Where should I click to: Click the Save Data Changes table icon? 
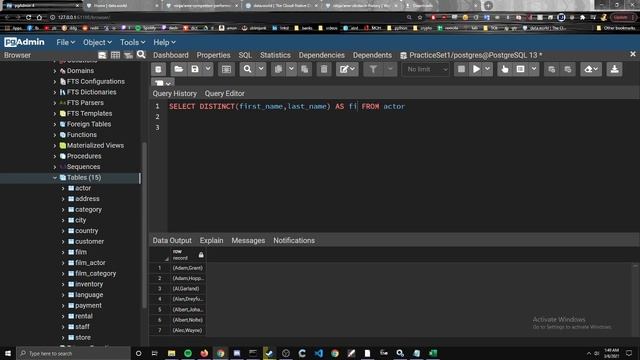226,69
